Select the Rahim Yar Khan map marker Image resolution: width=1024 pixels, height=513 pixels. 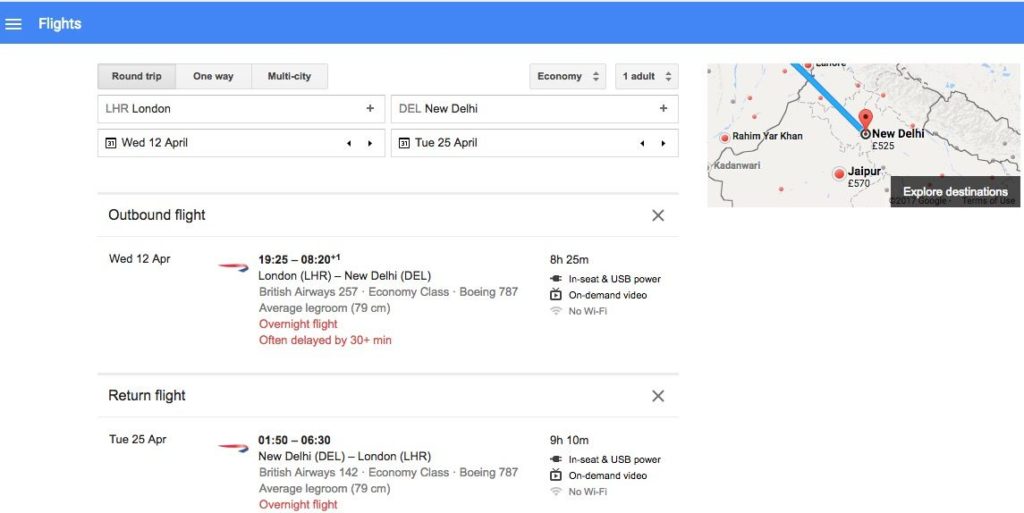[x=724, y=138]
